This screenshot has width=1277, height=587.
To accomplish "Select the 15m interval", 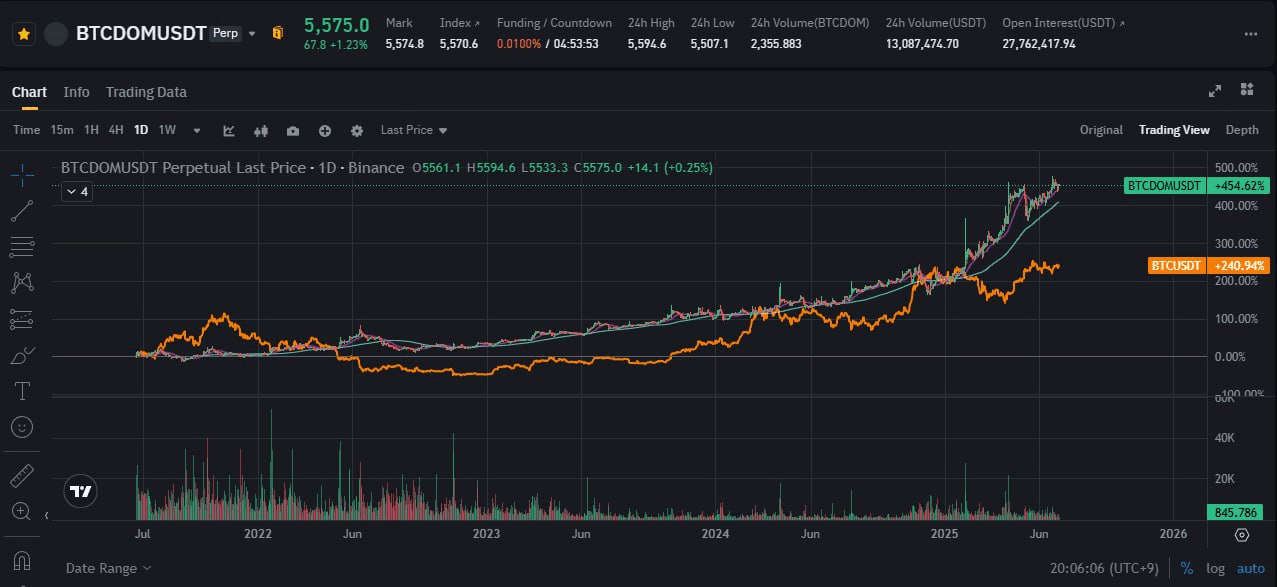I will tap(62, 130).
